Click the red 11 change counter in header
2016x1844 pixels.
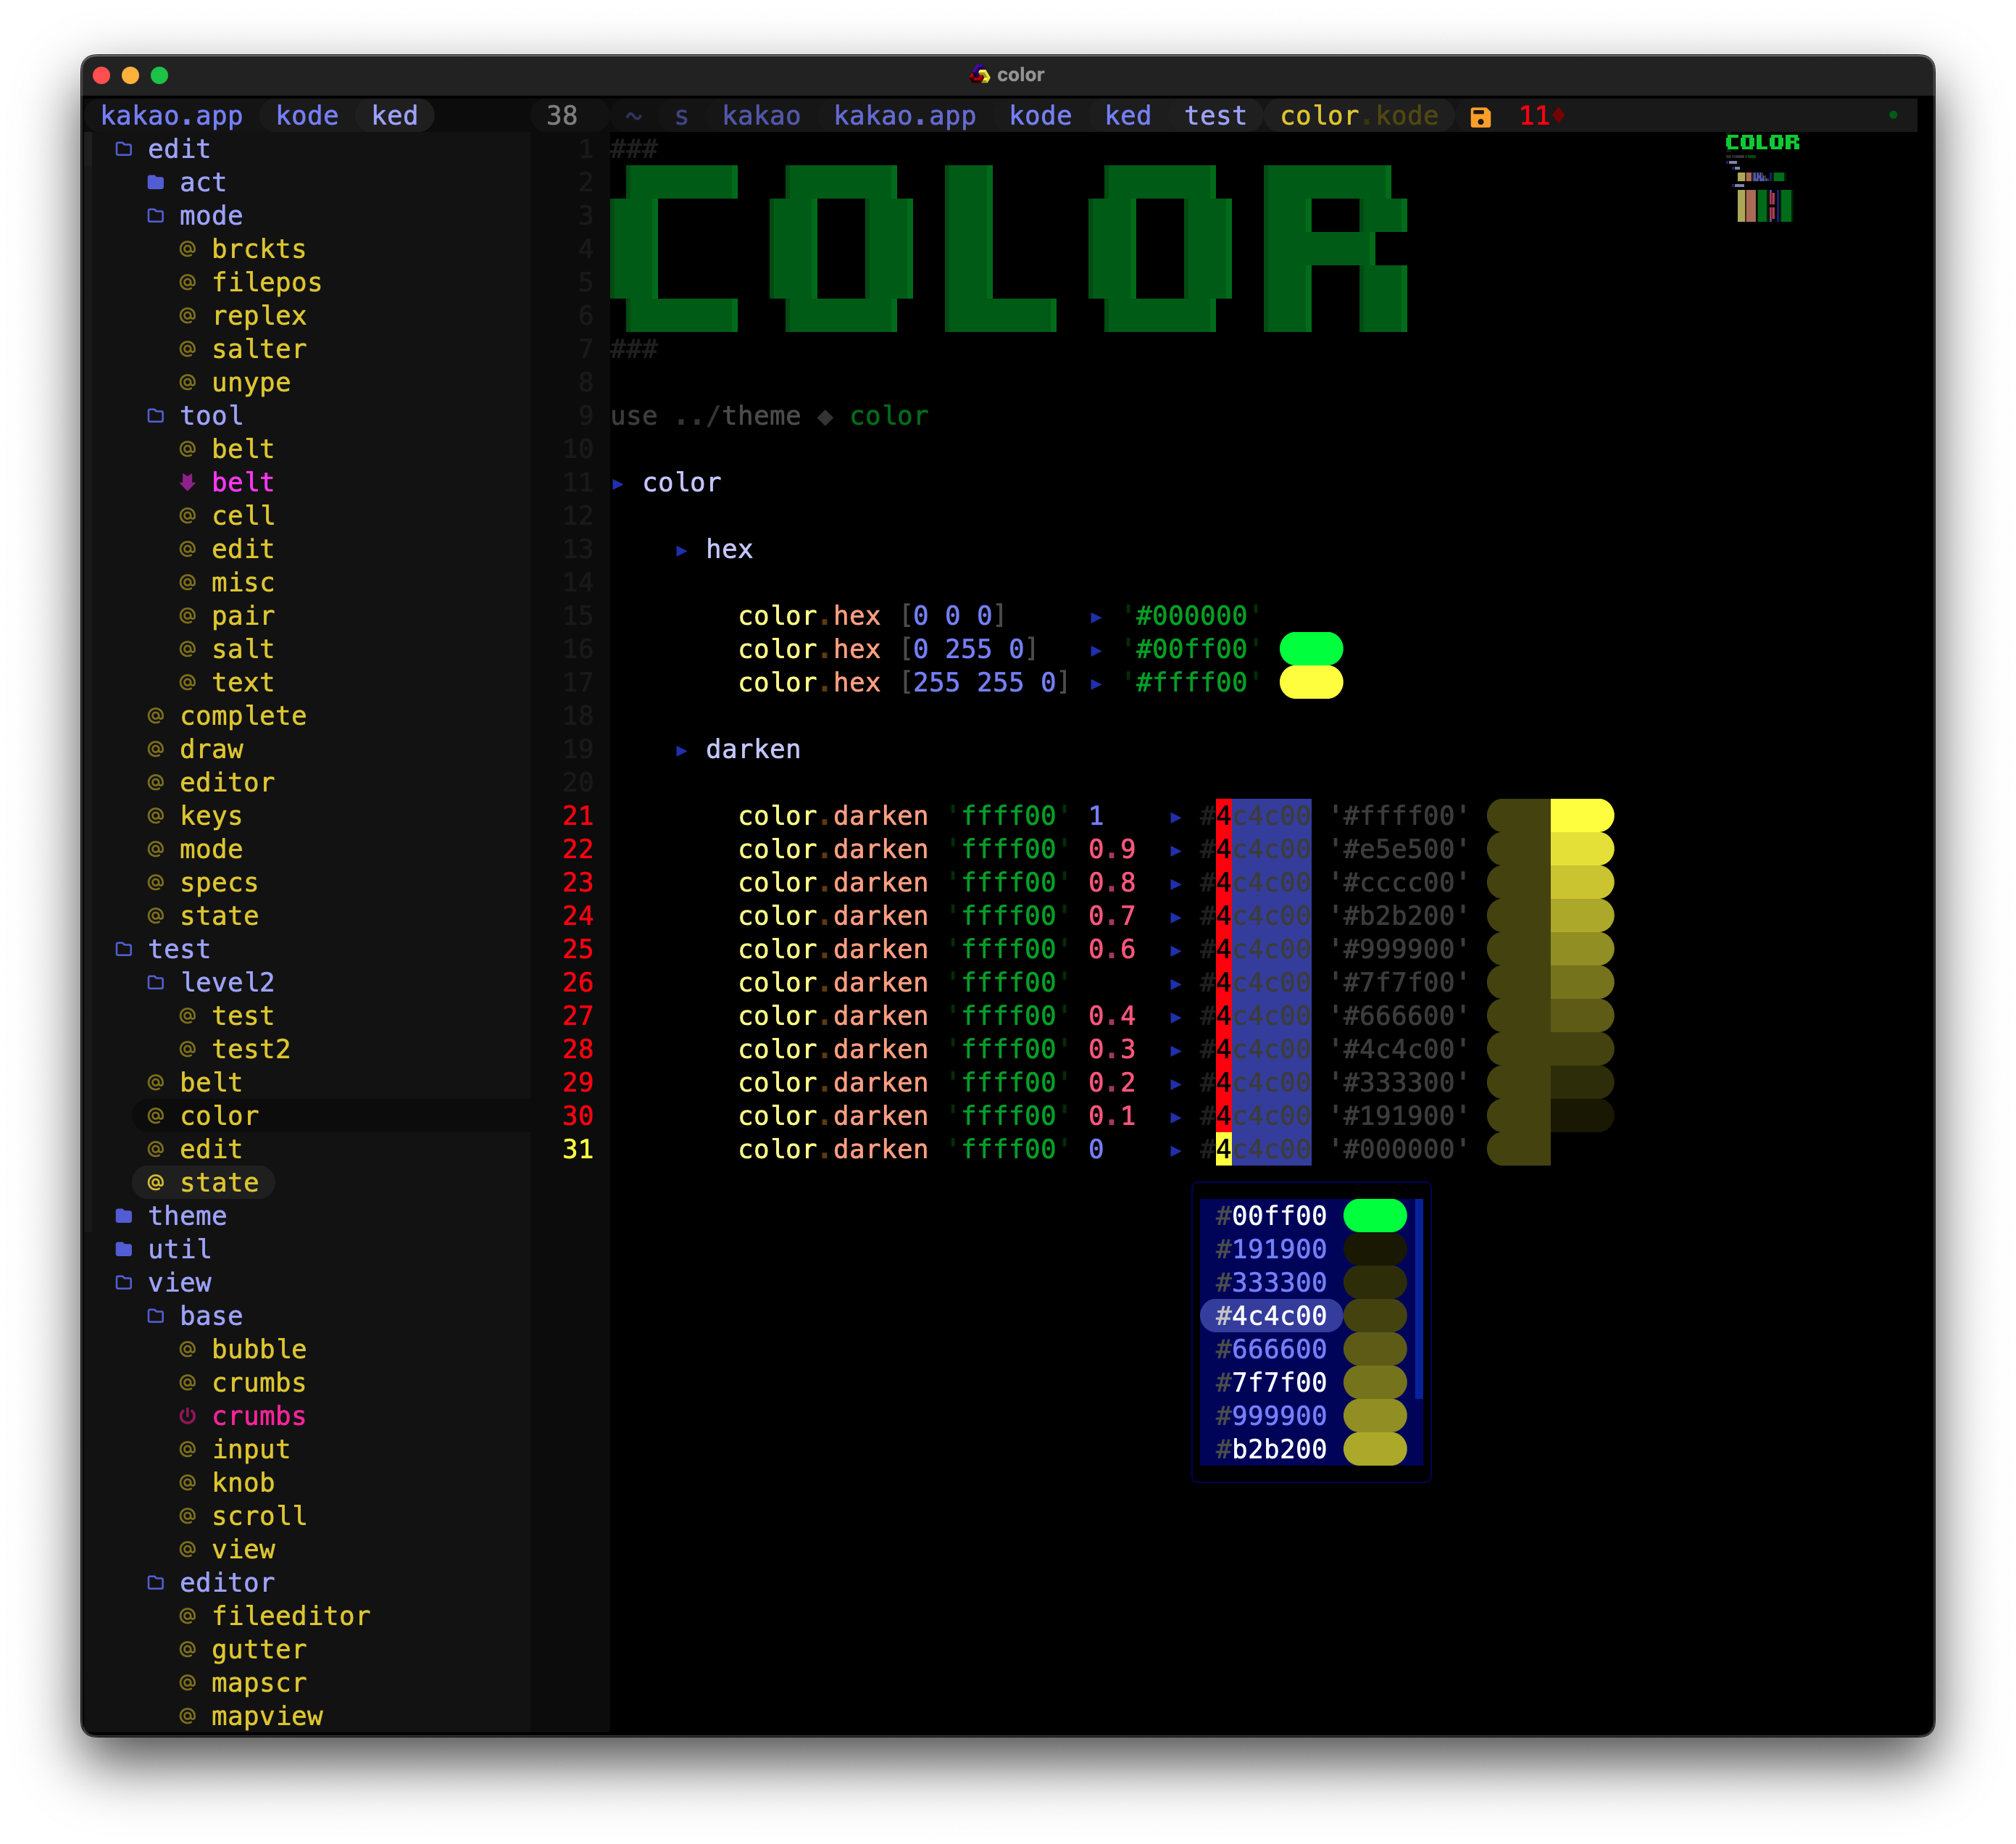[1534, 116]
